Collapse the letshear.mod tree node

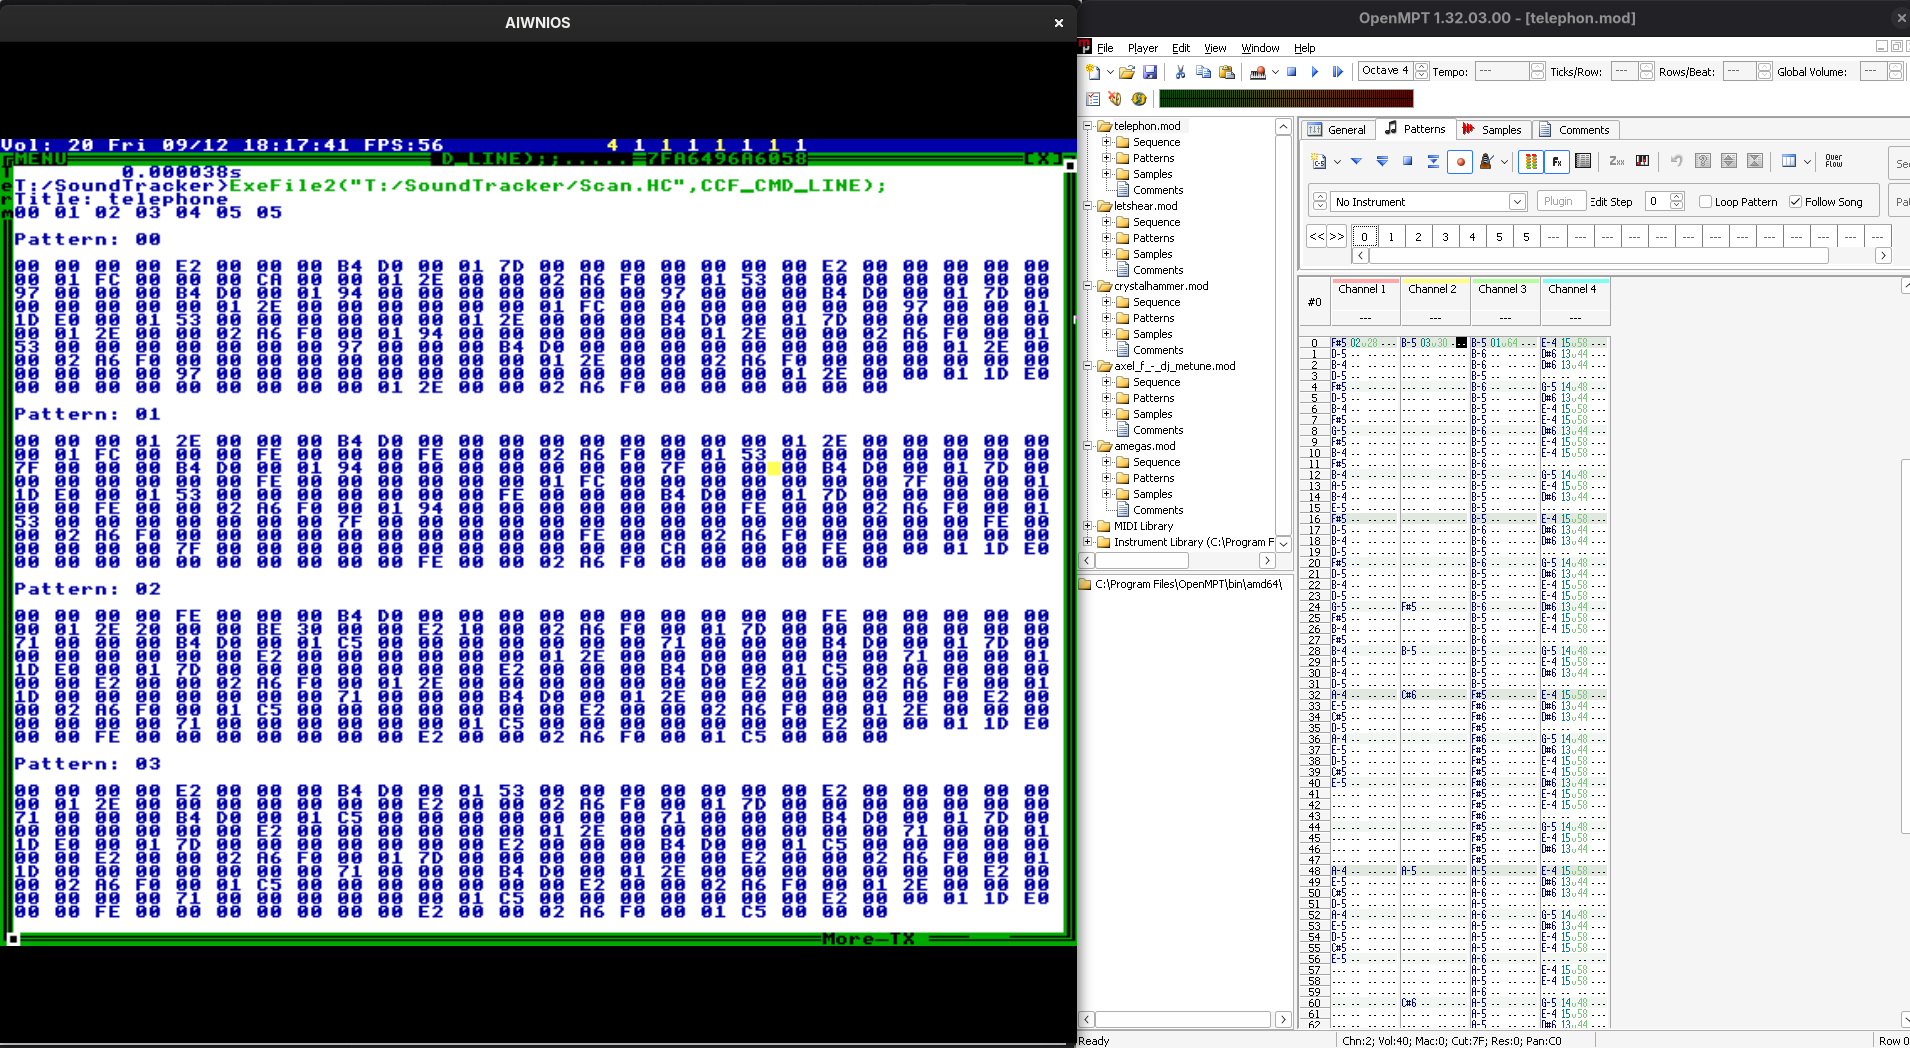click(x=1089, y=206)
